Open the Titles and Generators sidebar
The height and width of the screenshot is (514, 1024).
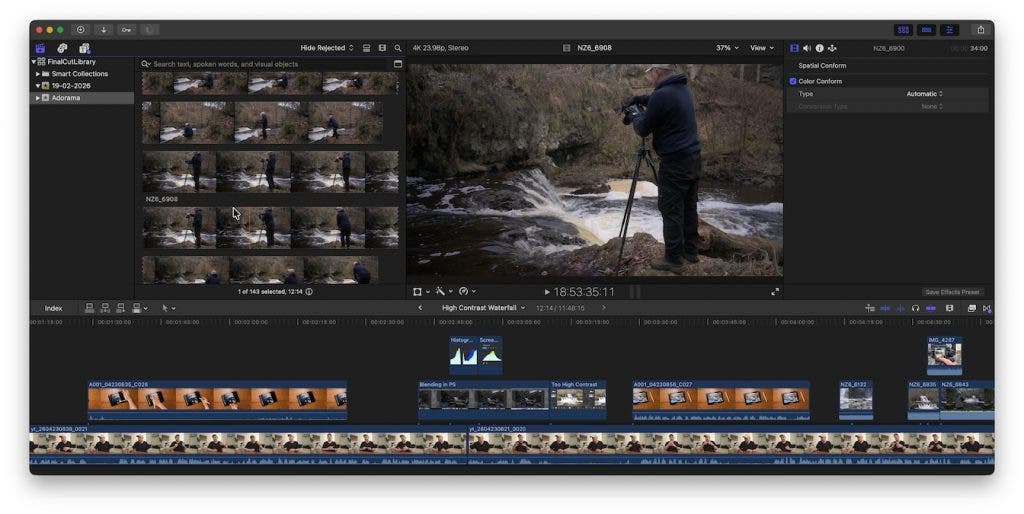point(84,48)
